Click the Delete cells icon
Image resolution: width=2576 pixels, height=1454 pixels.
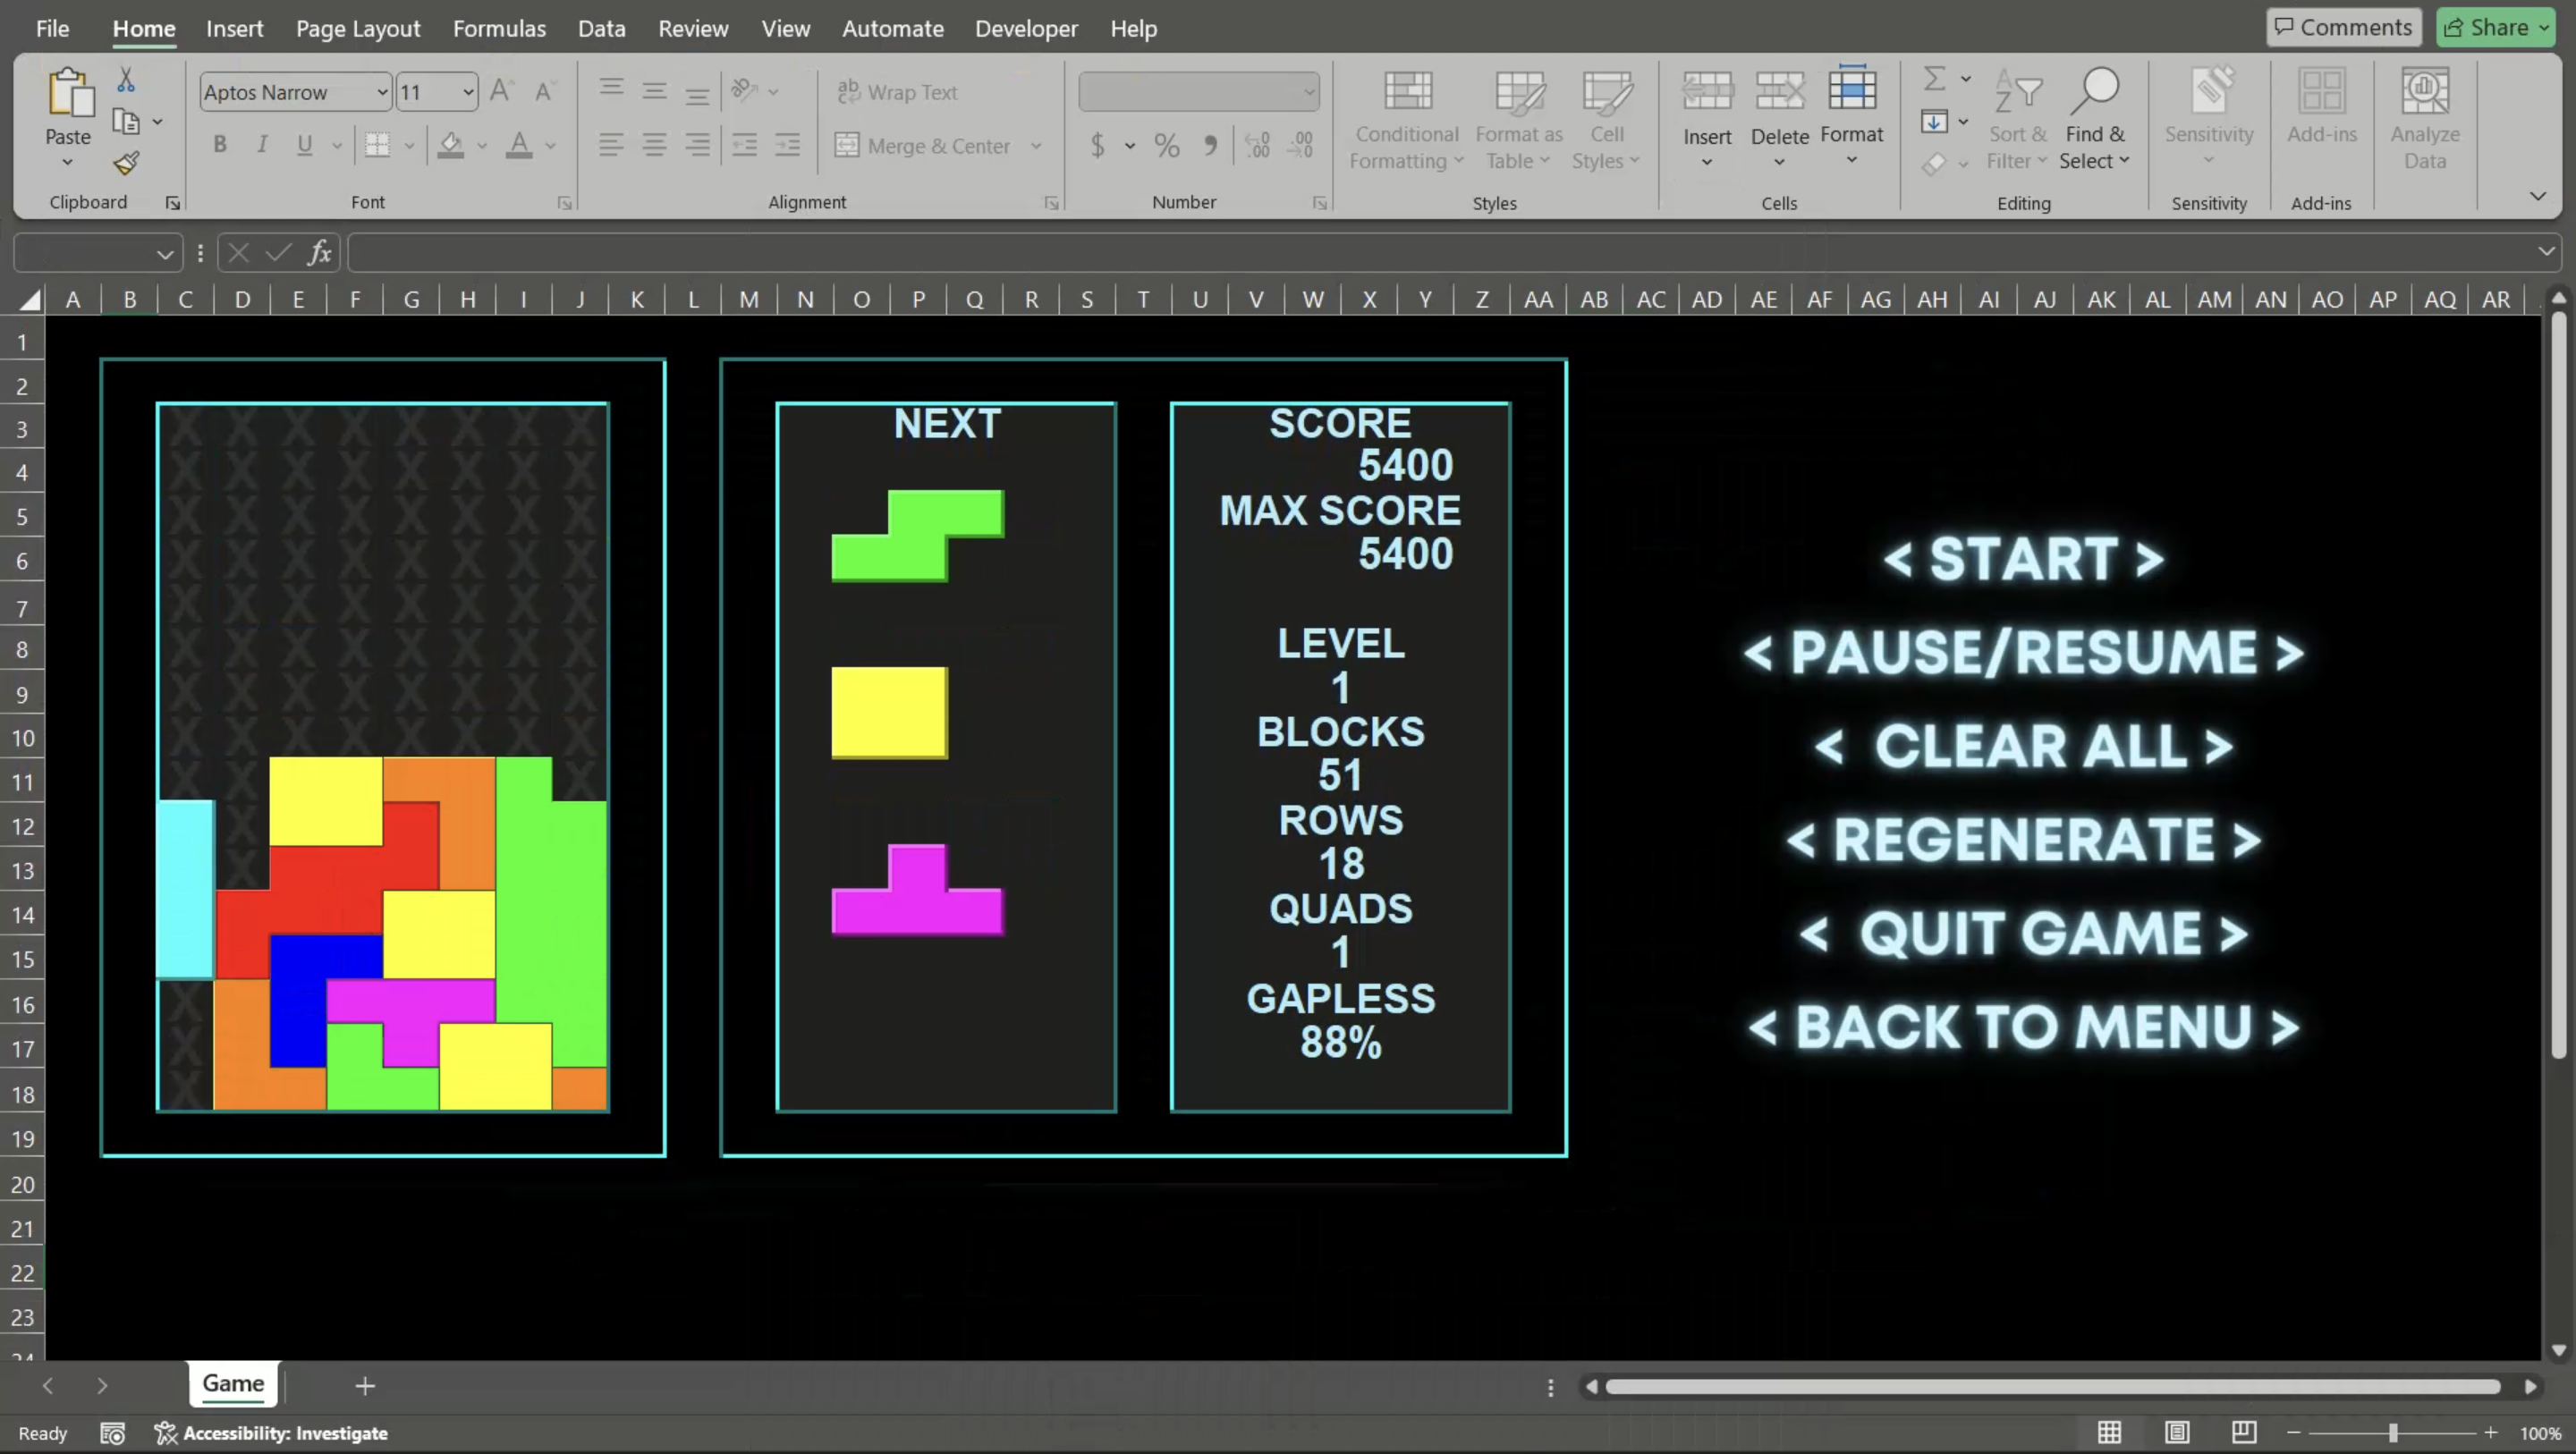tap(1779, 92)
